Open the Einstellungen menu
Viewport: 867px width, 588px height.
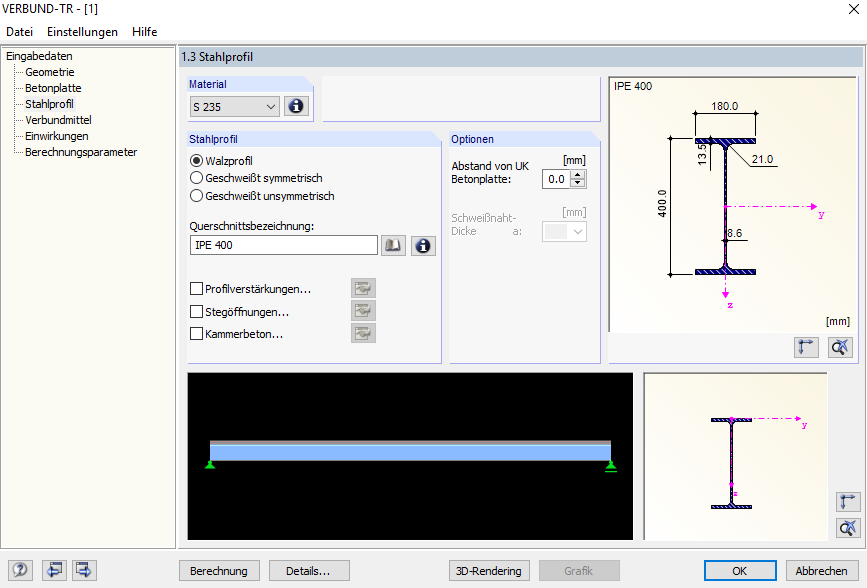(82, 31)
